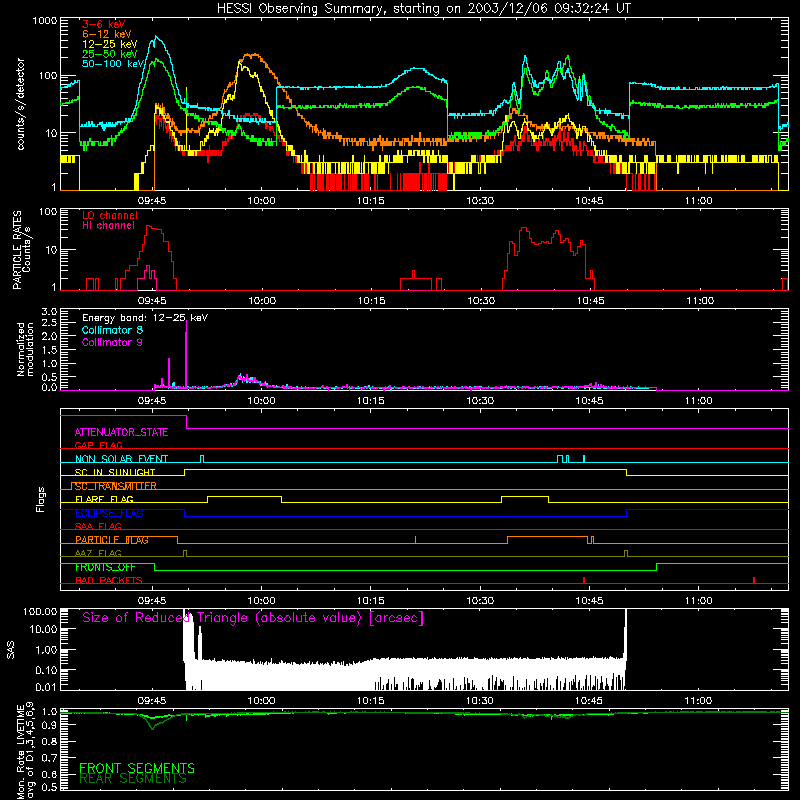800x800 pixels.
Task: Click the FLARE_FLAG label
Action: (104, 499)
